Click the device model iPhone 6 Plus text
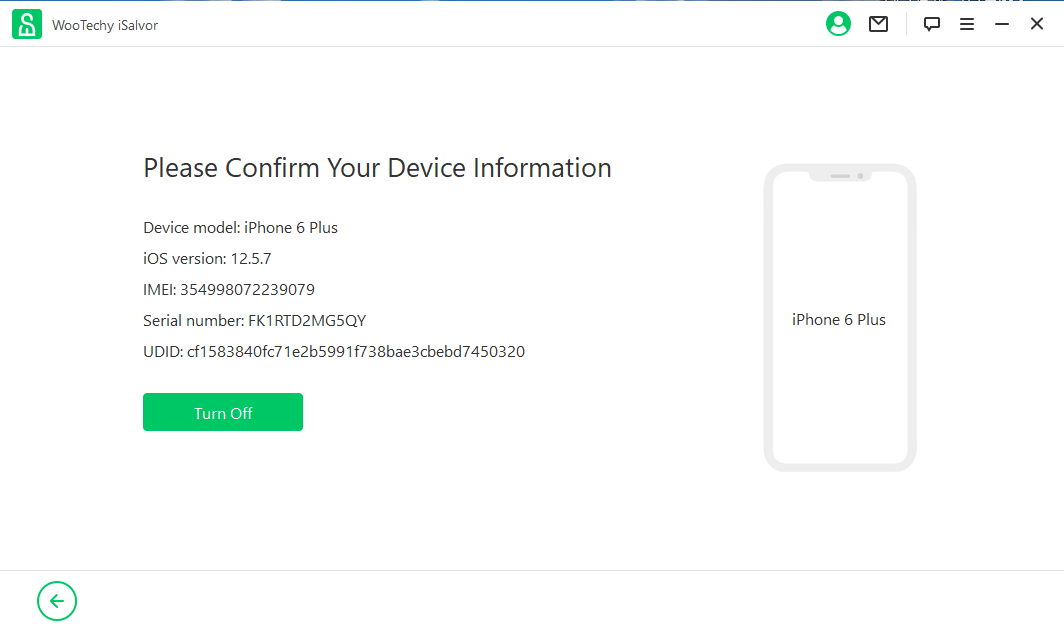The height and width of the screenshot is (628, 1064). [x=240, y=227]
